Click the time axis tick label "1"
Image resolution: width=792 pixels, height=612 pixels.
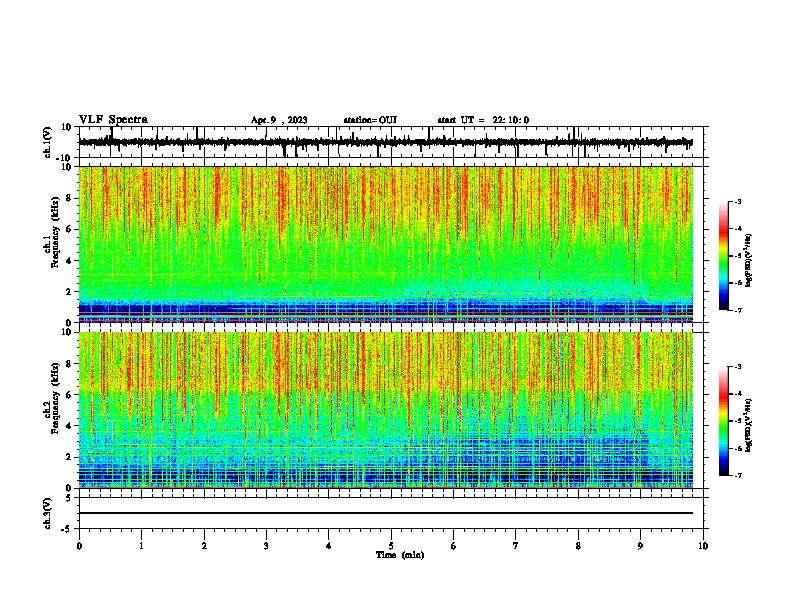click(141, 546)
